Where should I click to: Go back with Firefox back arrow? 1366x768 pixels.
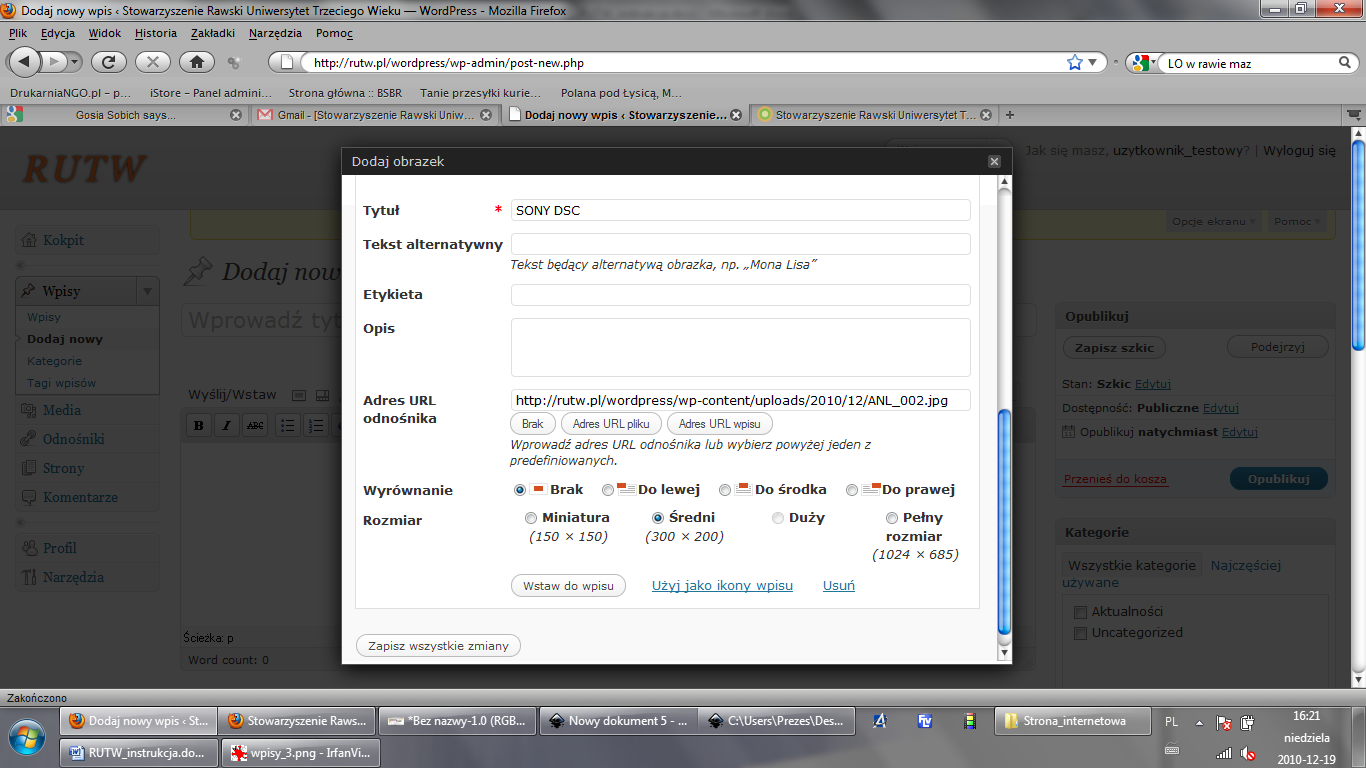tap(25, 62)
